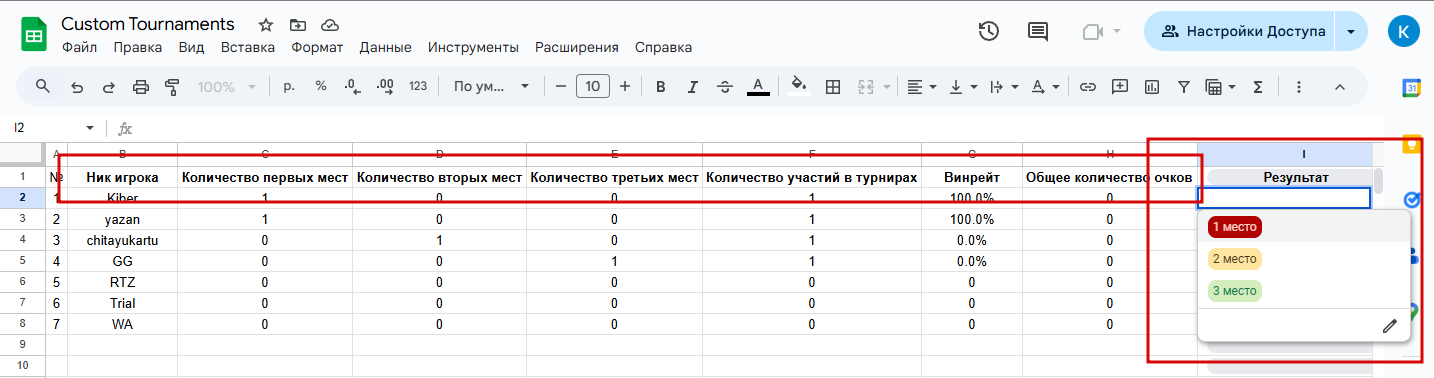Create a filter

1184,87
